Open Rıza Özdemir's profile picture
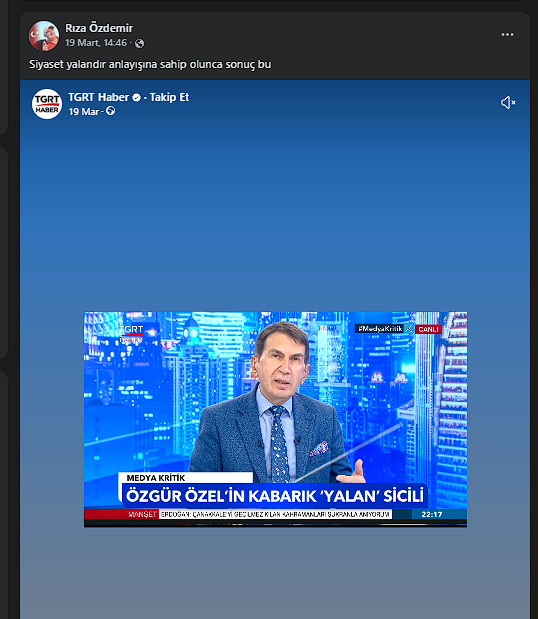 [44, 36]
